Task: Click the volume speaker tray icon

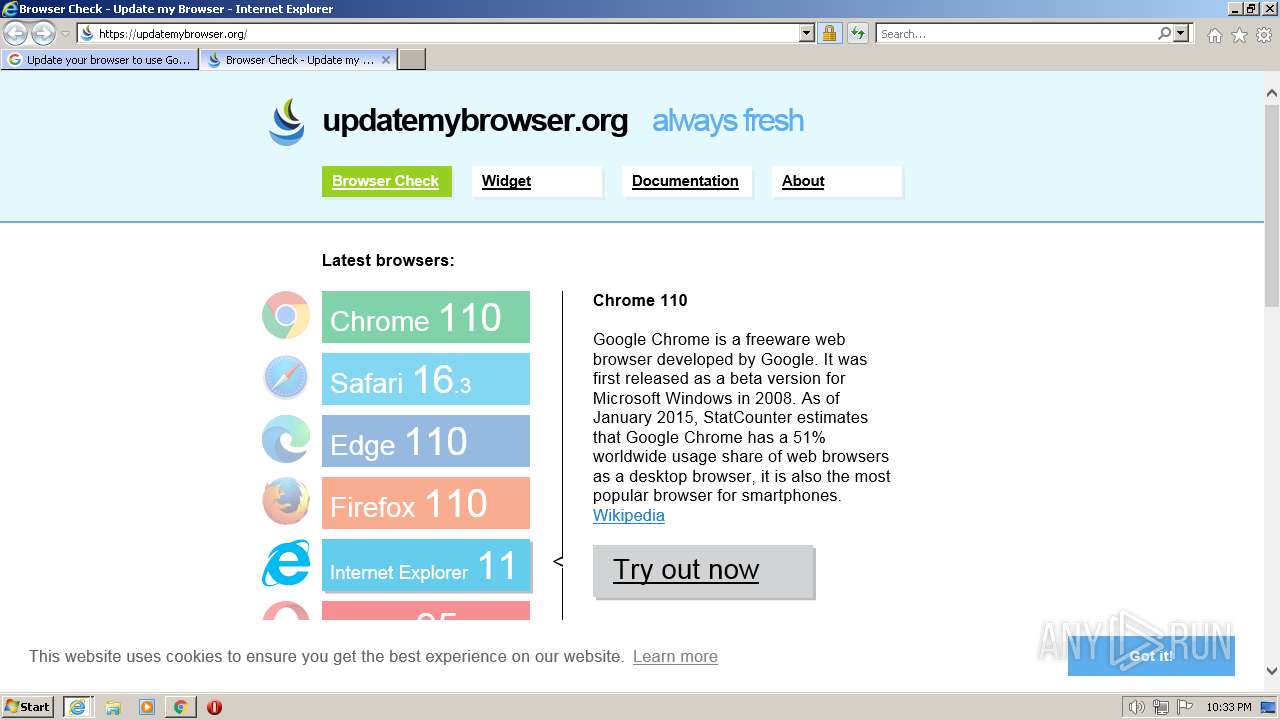Action: (x=1137, y=707)
